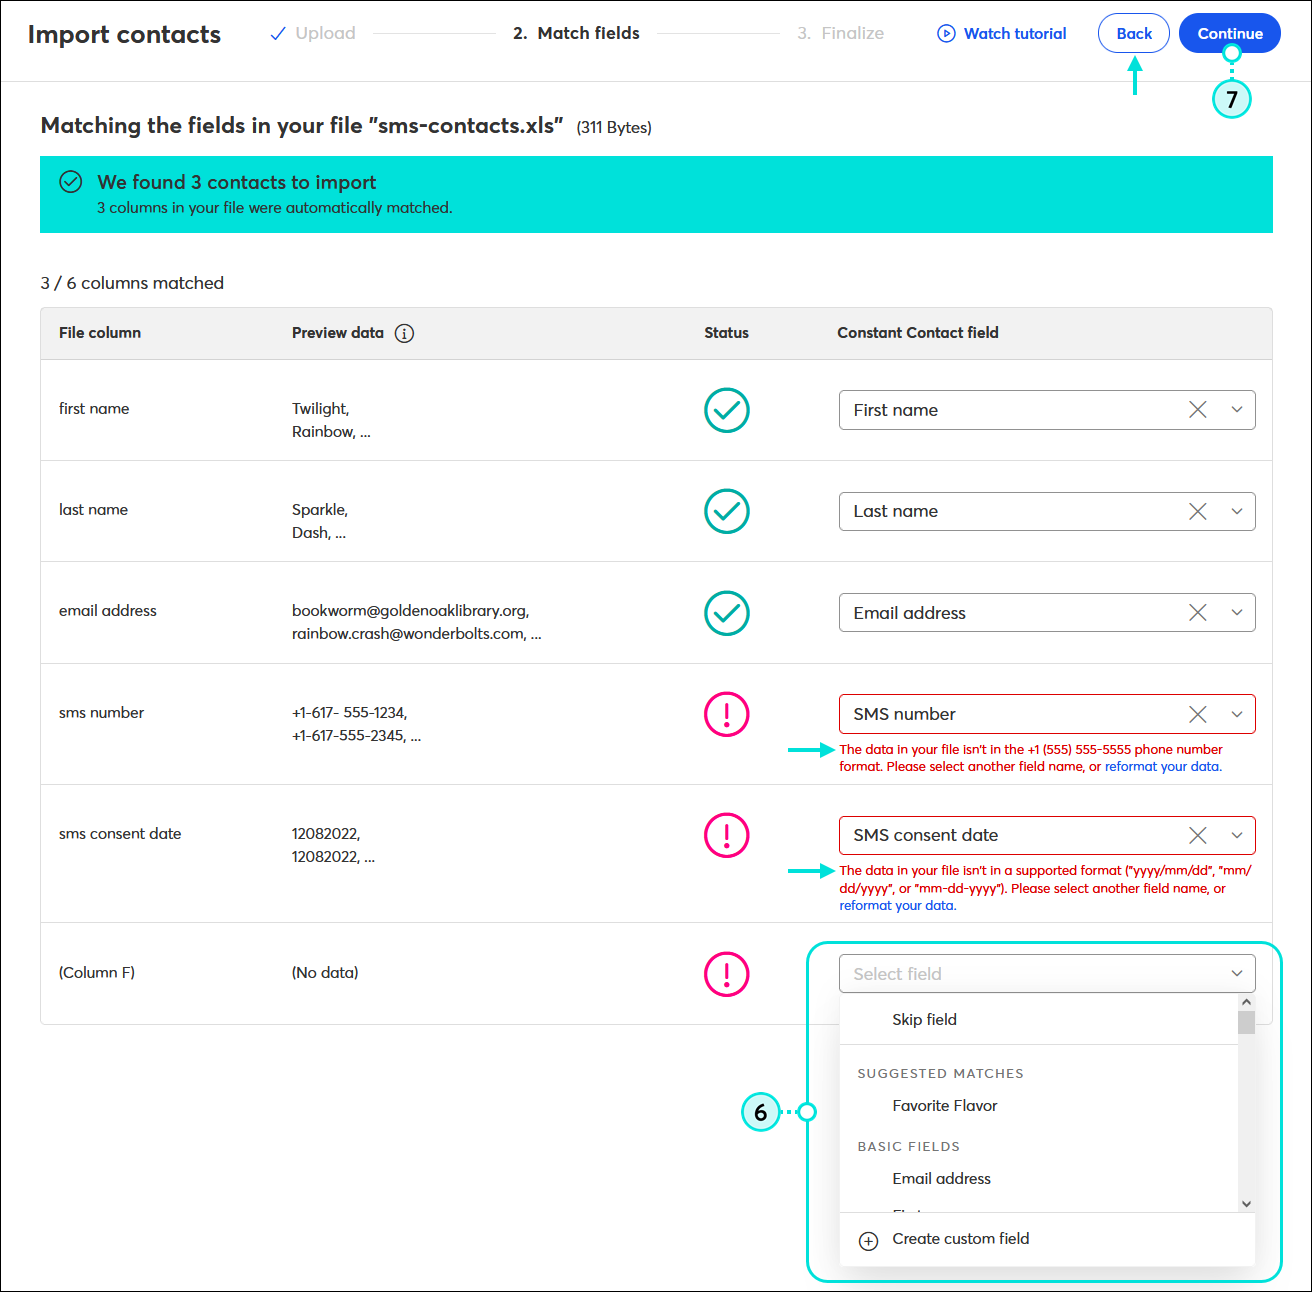Click the email address matched checkmark icon
Image resolution: width=1312 pixels, height=1292 pixels.
pyautogui.click(x=727, y=613)
